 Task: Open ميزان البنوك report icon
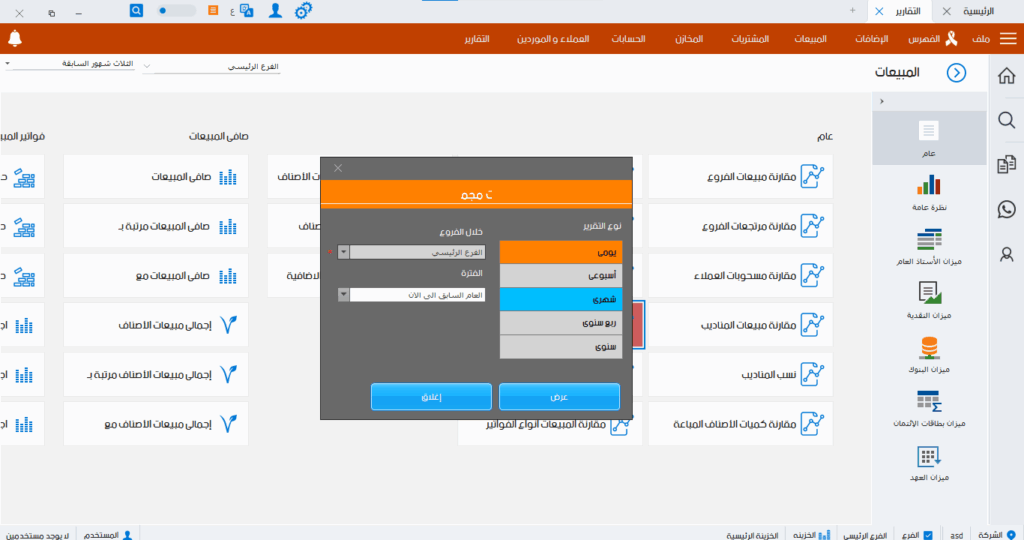pyautogui.click(x=929, y=349)
